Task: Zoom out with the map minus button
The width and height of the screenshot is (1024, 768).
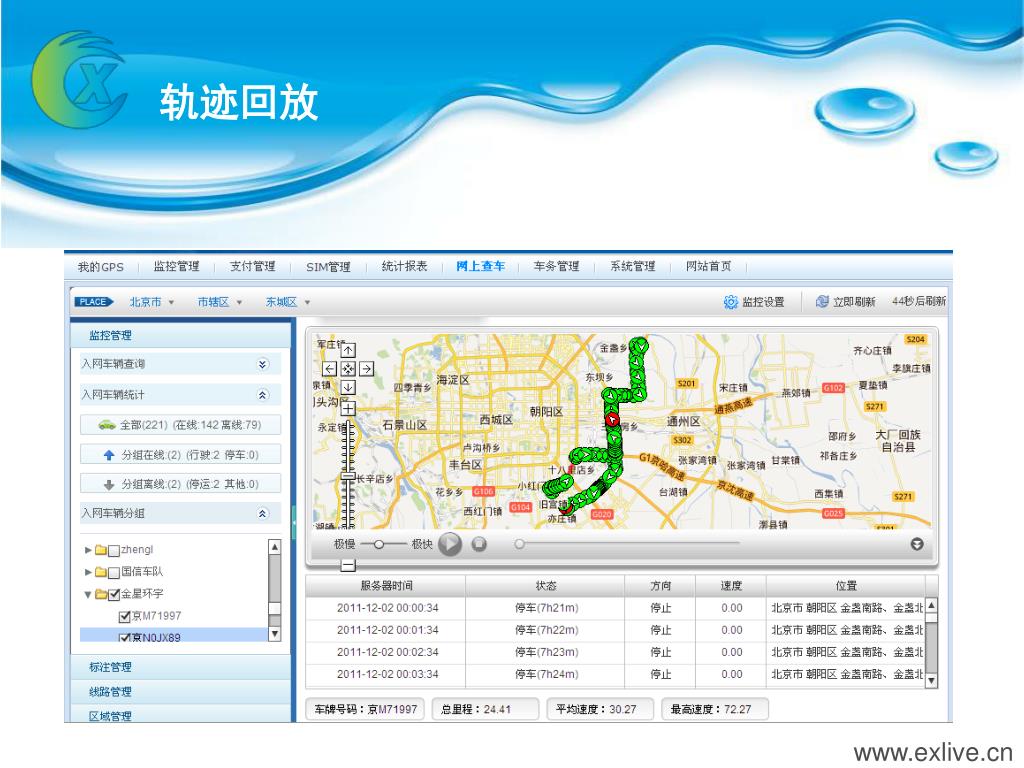Action: point(348,565)
